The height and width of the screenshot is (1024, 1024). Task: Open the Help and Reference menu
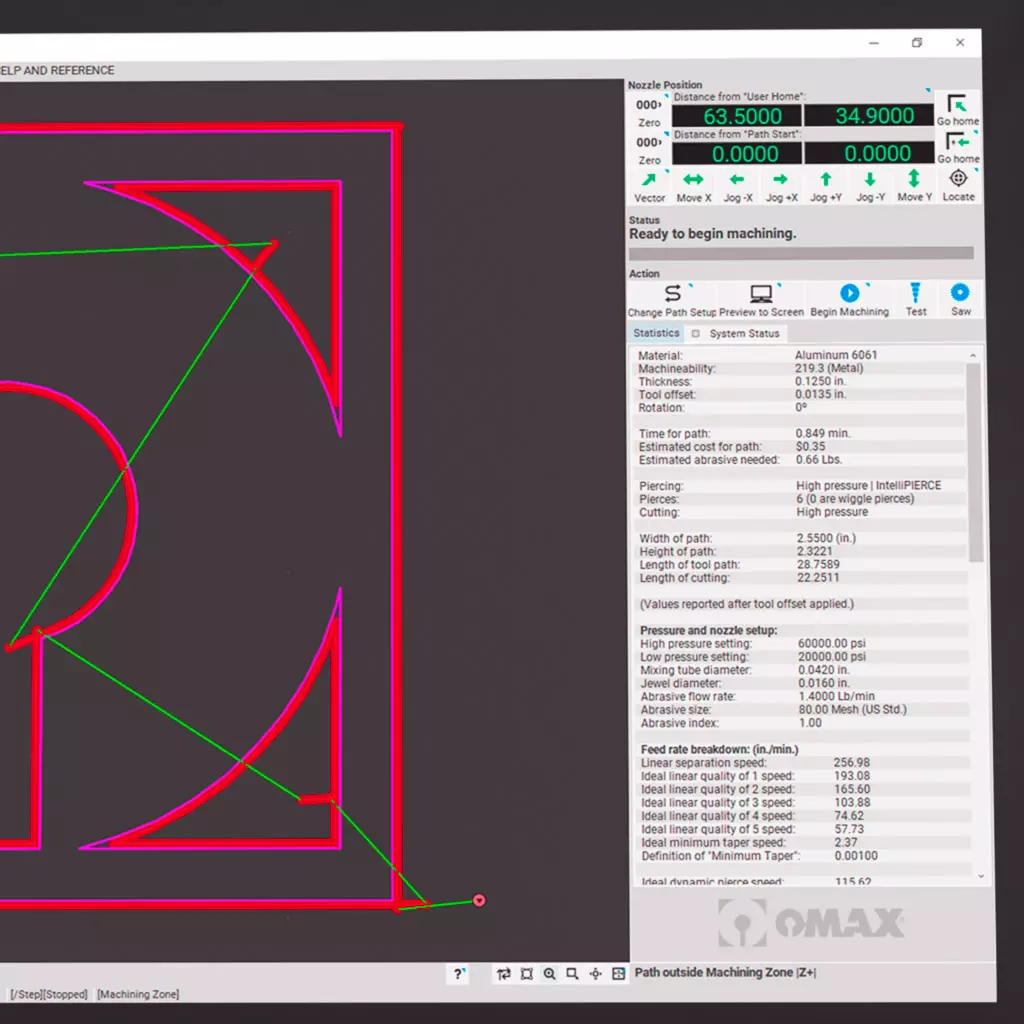pyautogui.click(x=57, y=70)
